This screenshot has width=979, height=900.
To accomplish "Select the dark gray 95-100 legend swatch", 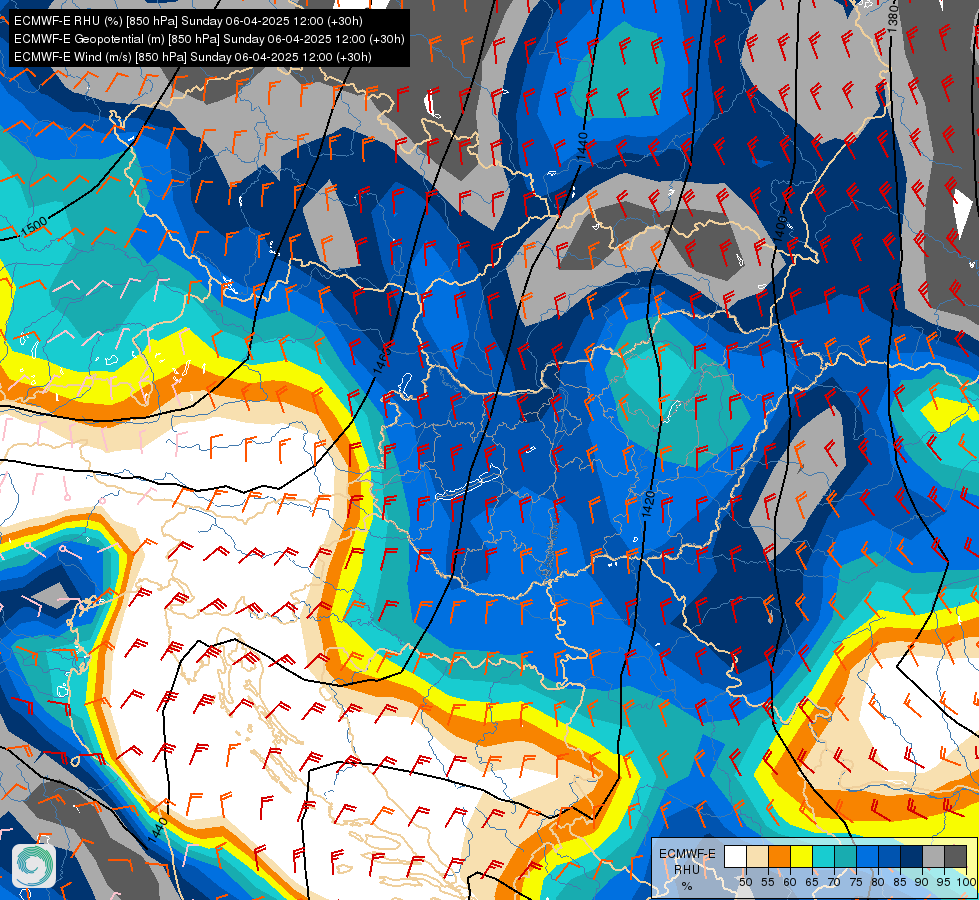I will pyautogui.click(x=956, y=856).
